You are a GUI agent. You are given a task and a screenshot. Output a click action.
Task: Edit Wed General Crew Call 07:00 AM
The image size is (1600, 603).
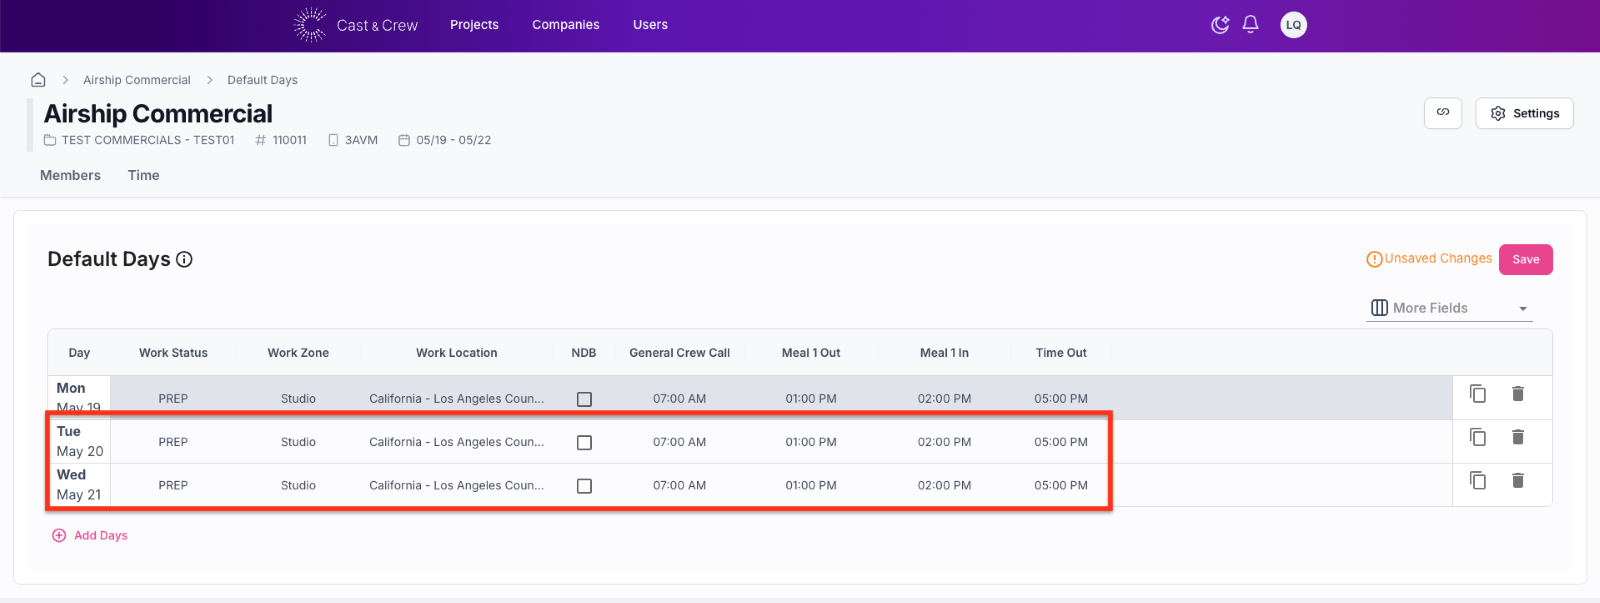(680, 485)
